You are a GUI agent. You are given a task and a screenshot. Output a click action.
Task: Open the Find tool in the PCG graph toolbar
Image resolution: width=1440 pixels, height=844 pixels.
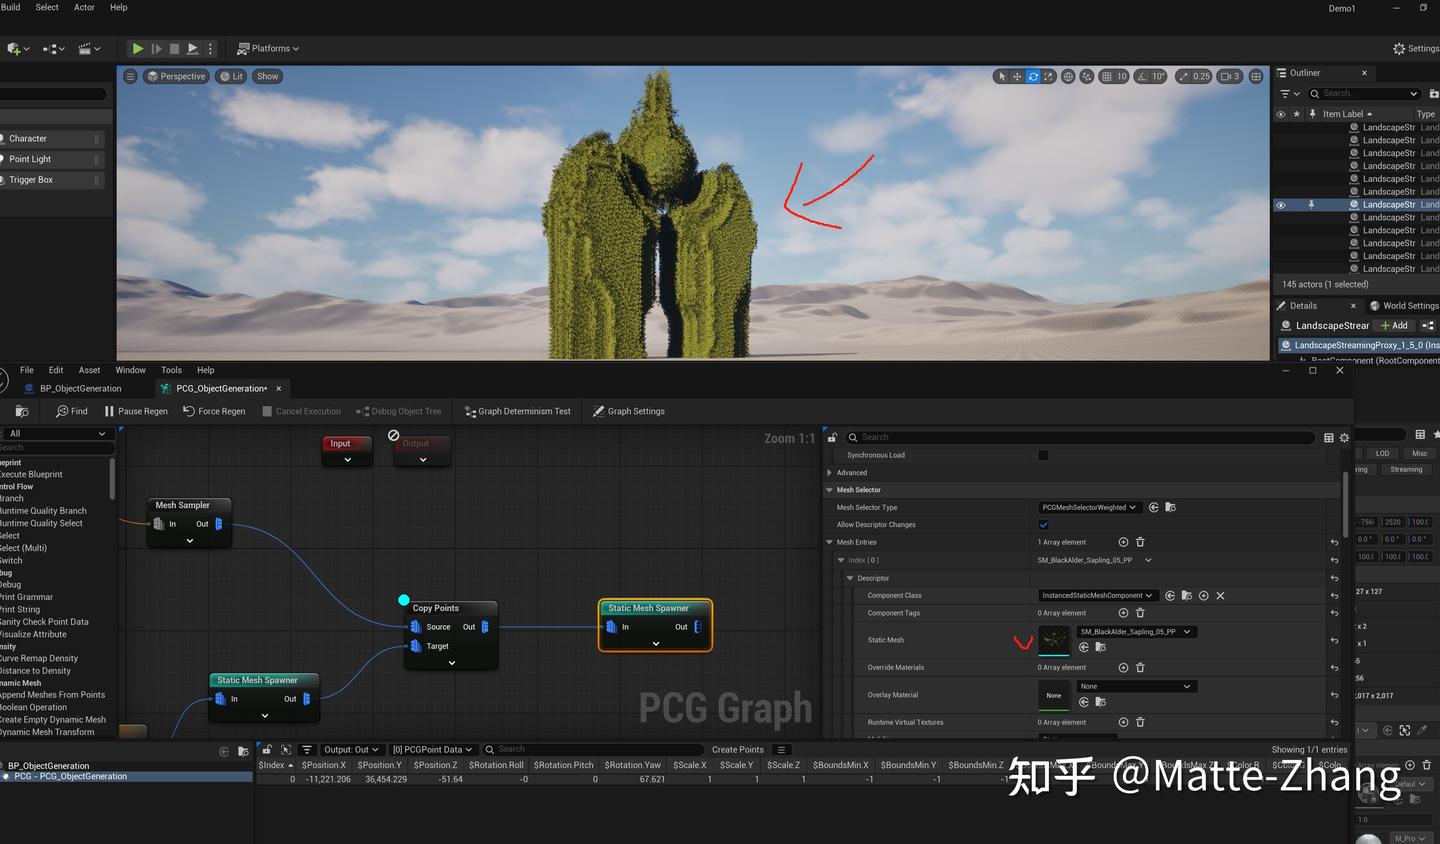pos(71,411)
